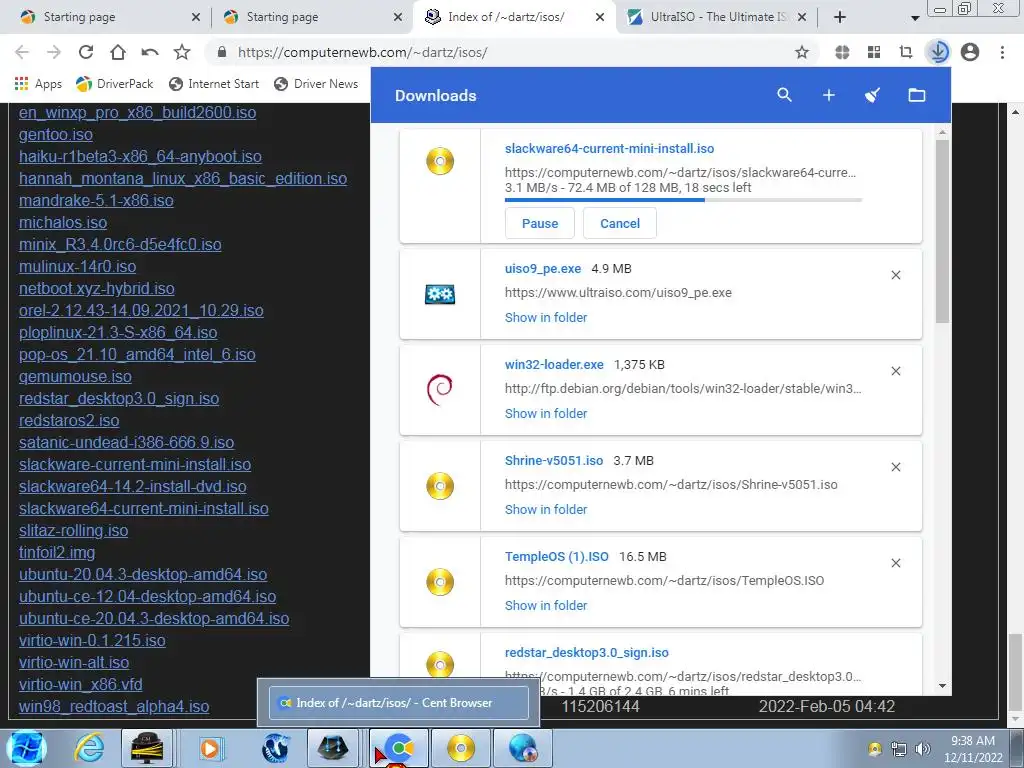The height and width of the screenshot is (768, 1024).
Task: Clear downloads list with broom icon
Action: [872, 95]
